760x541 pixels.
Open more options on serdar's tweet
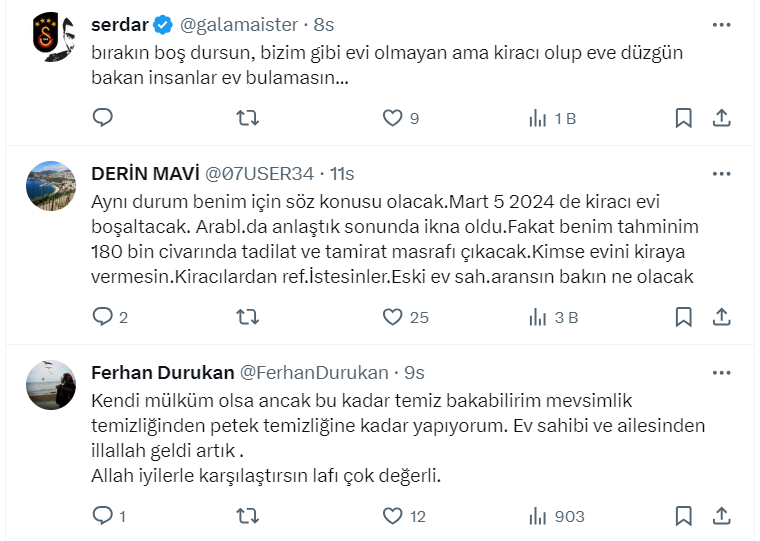721,23
